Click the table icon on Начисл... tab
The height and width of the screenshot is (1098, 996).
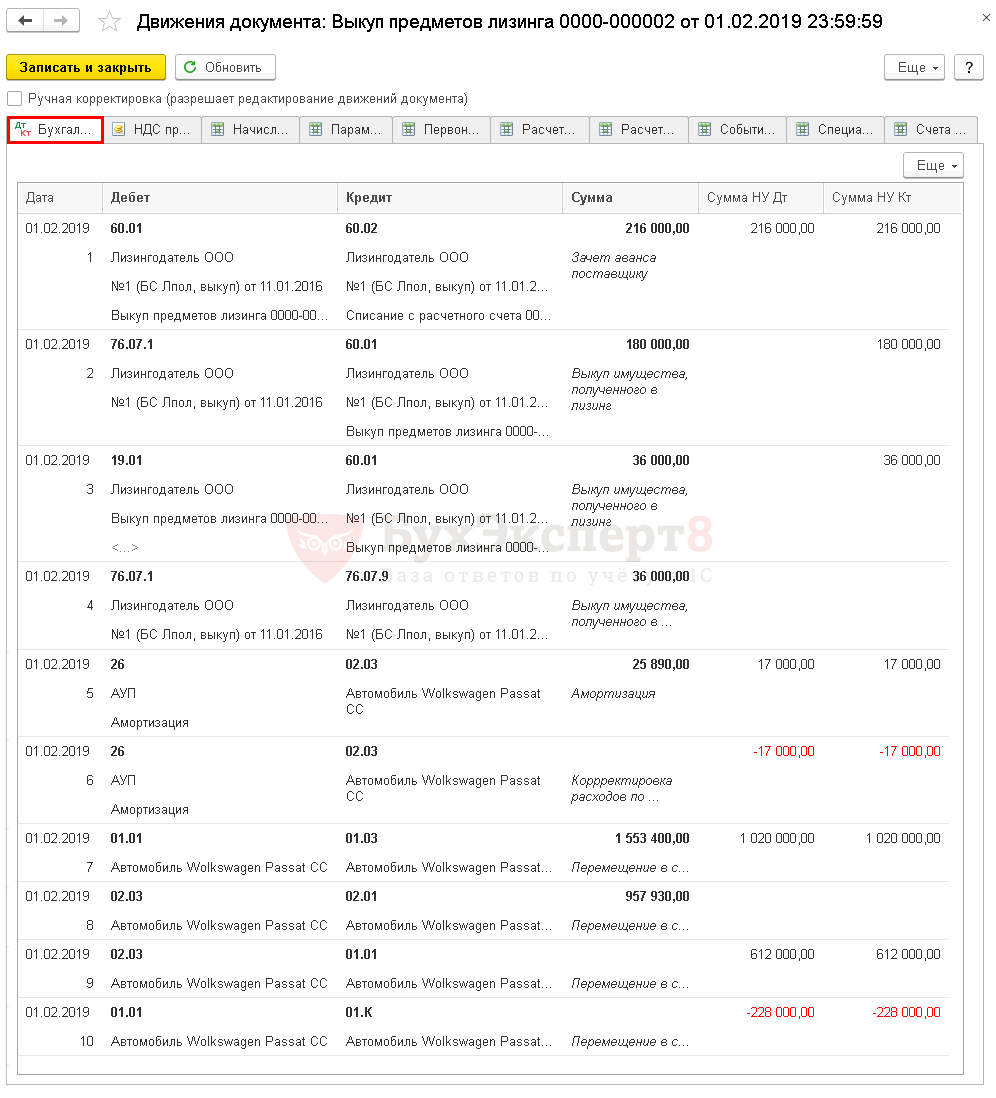point(217,130)
